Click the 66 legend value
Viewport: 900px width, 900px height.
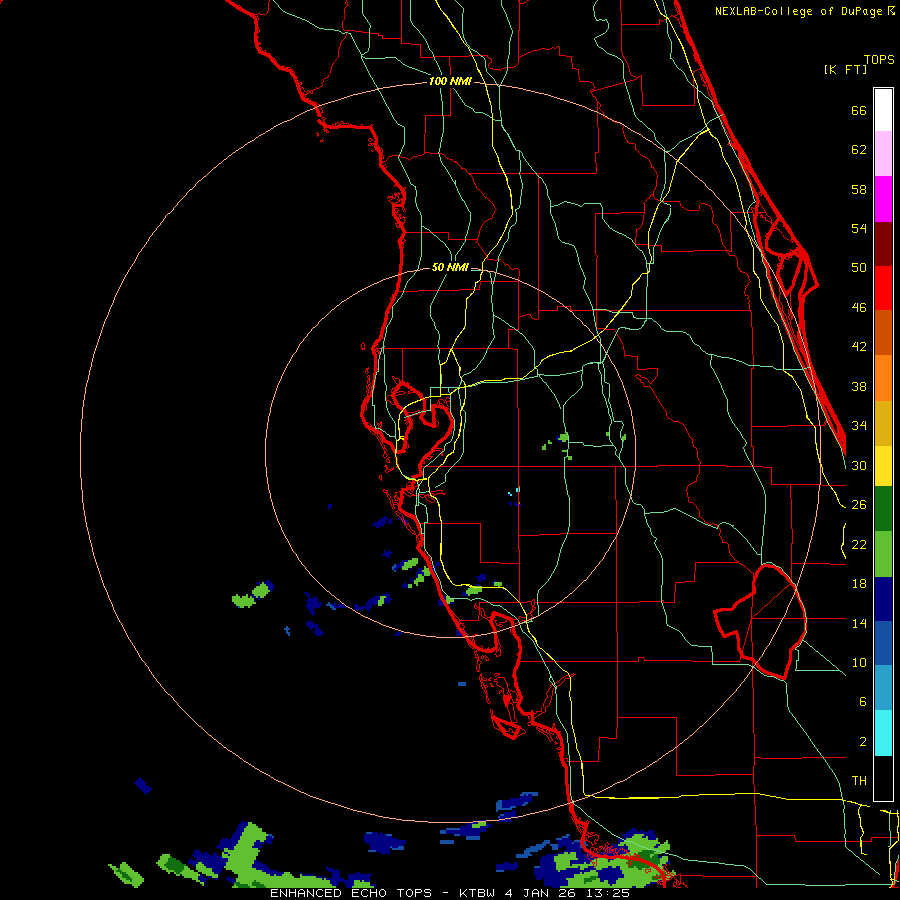pos(859,110)
